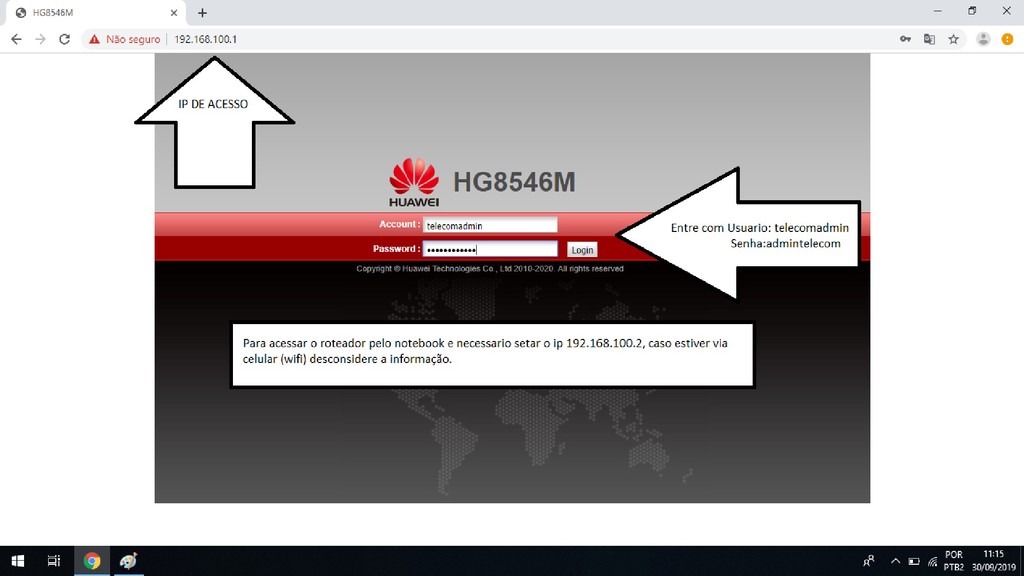Restore down the Chrome window

972,12
